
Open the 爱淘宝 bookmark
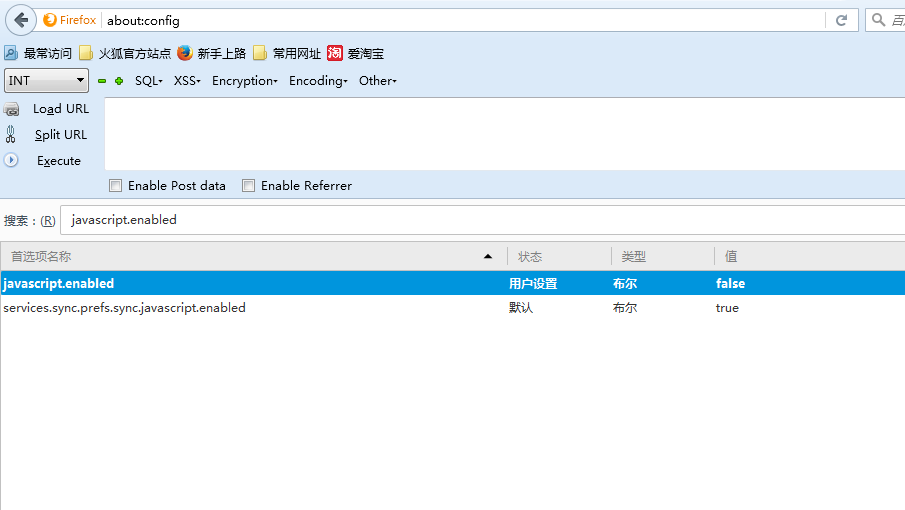point(356,54)
